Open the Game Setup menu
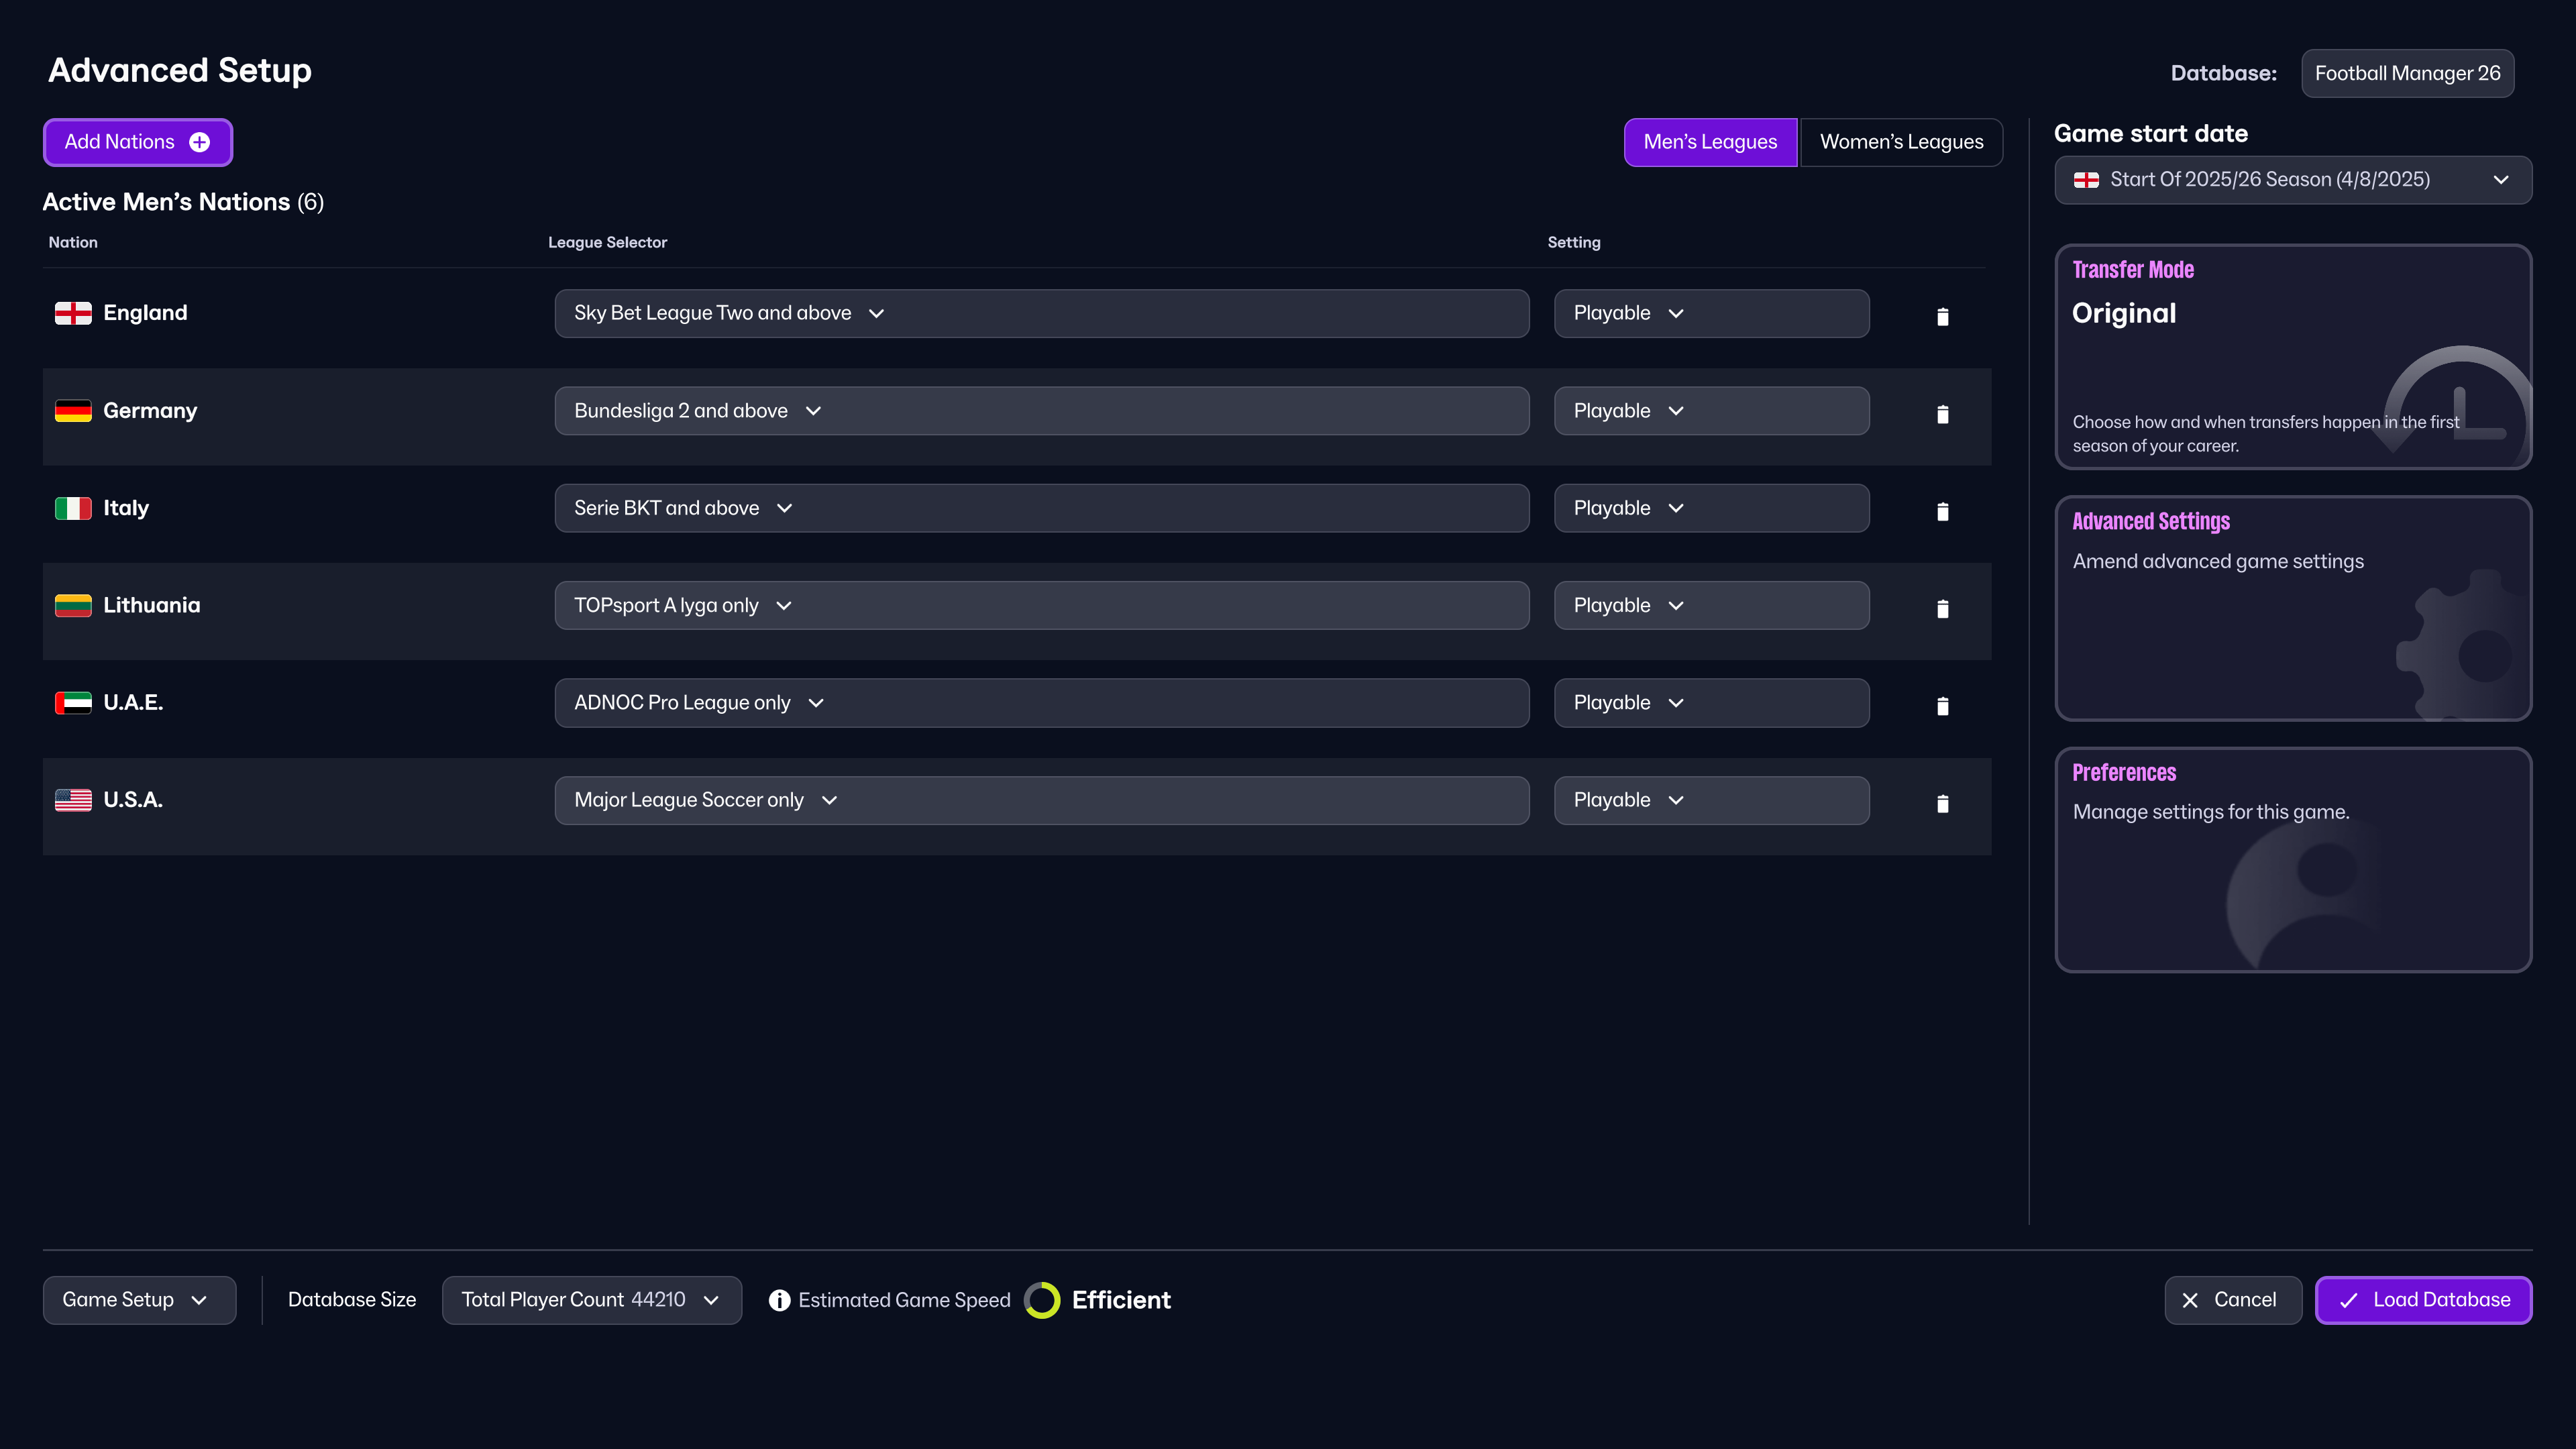2576x1449 pixels. 139,1300
